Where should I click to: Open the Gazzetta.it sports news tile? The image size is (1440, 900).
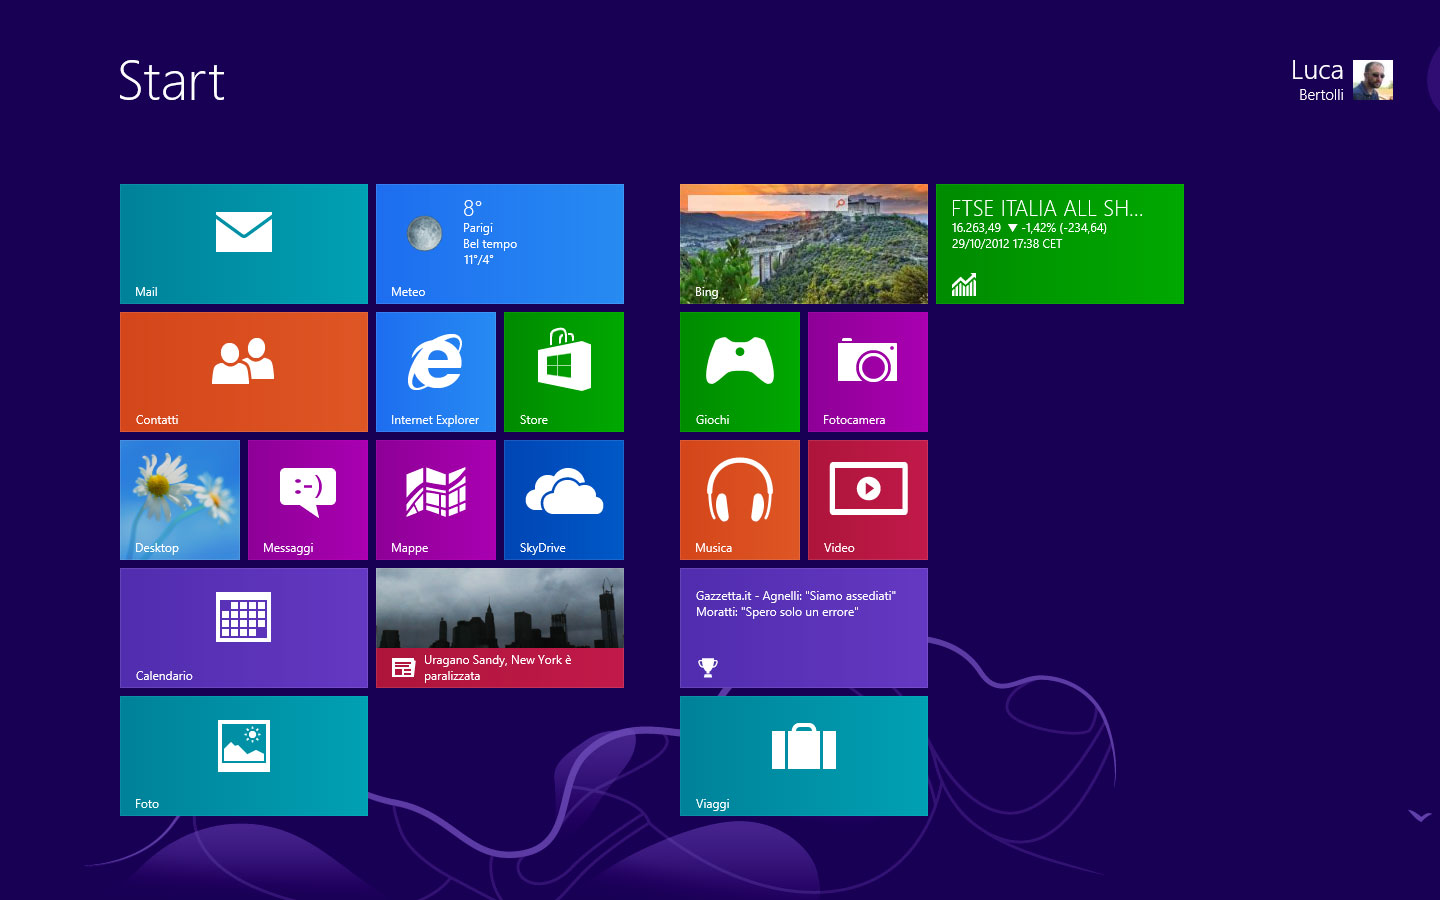click(x=804, y=628)
